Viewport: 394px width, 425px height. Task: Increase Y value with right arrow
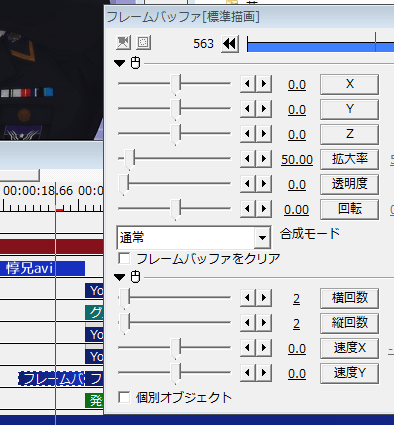pos(264,109)
